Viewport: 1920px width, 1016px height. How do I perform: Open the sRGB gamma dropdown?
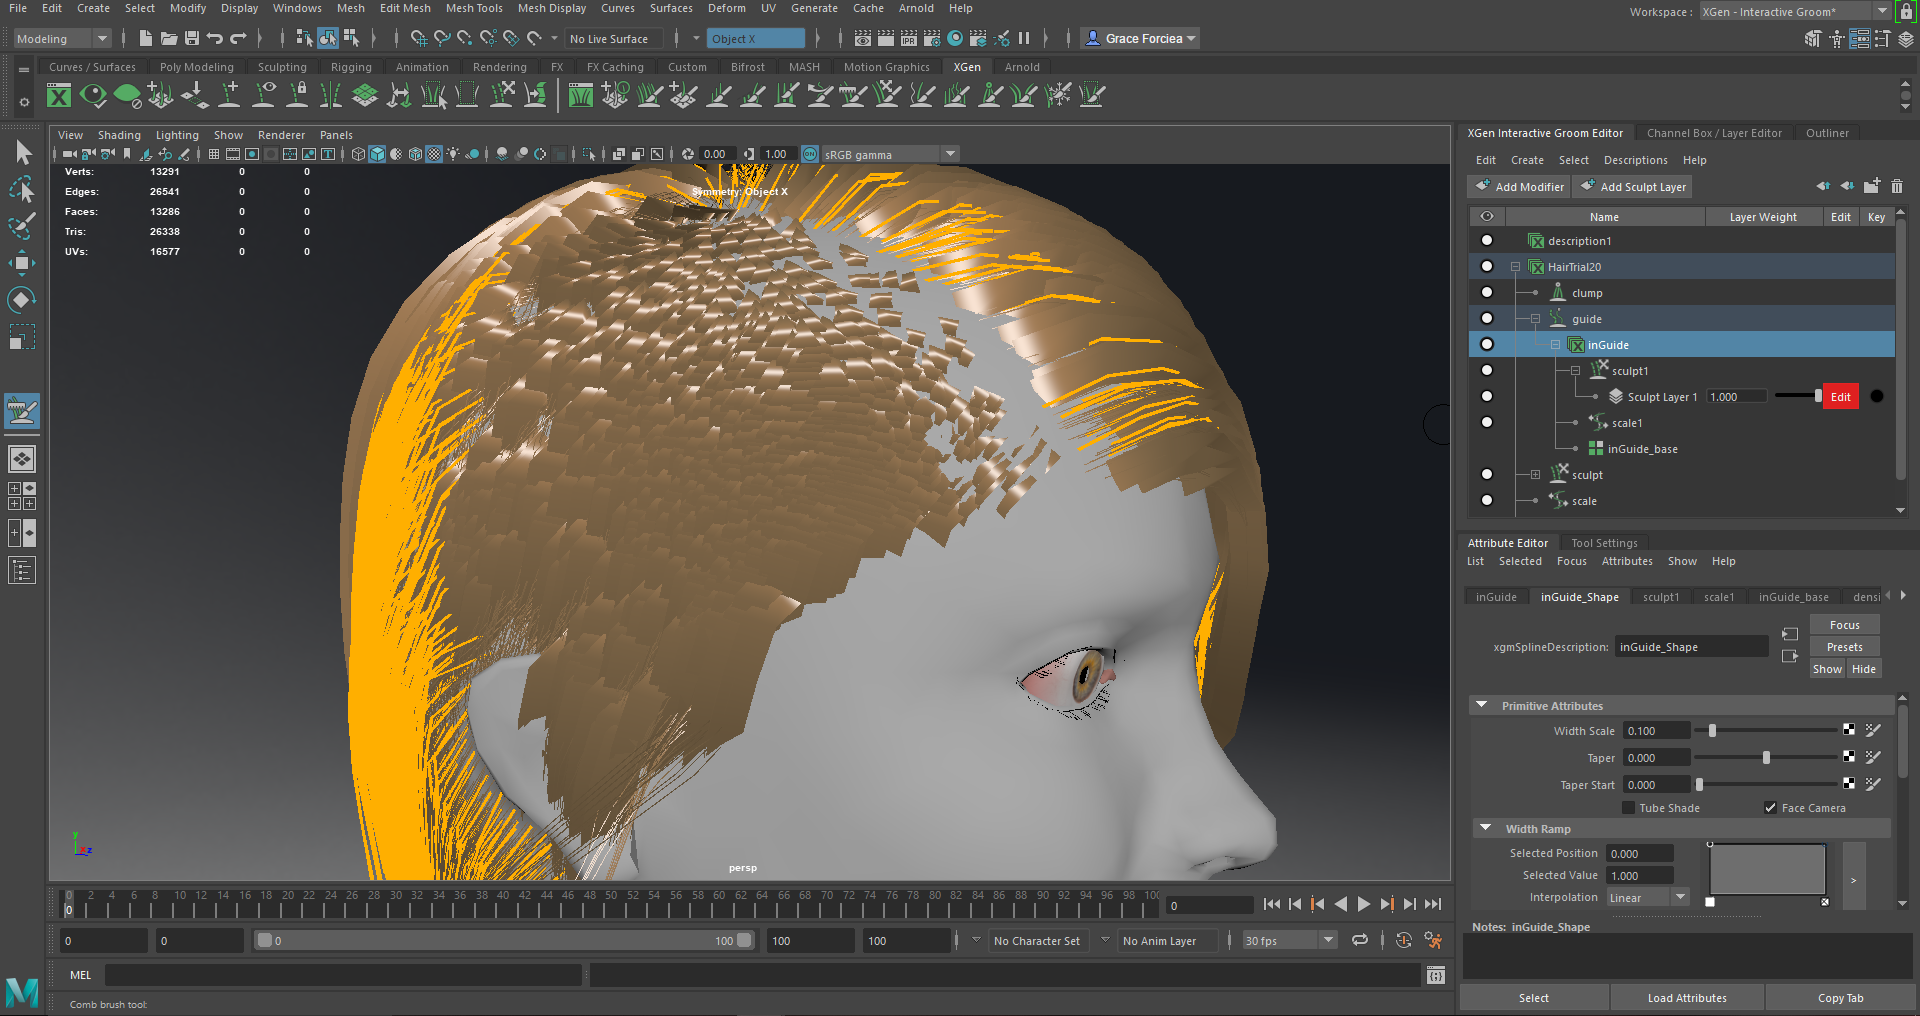coord(948,154)
